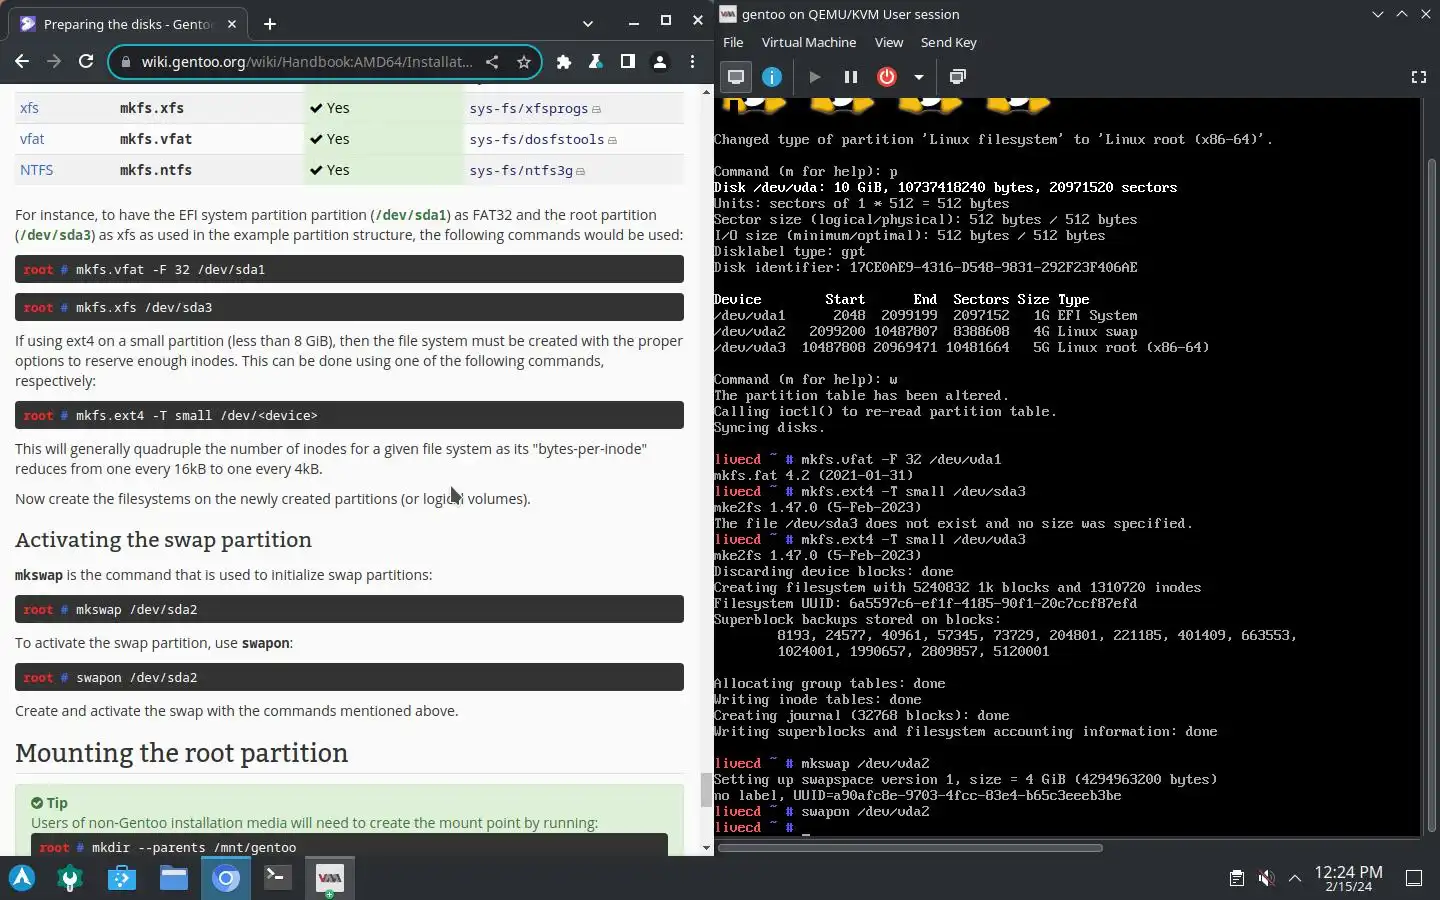Image resolution: width=1440 pixels, height=900 pixels.
Task: Open Virtual Machine menu
Action: 809,42
